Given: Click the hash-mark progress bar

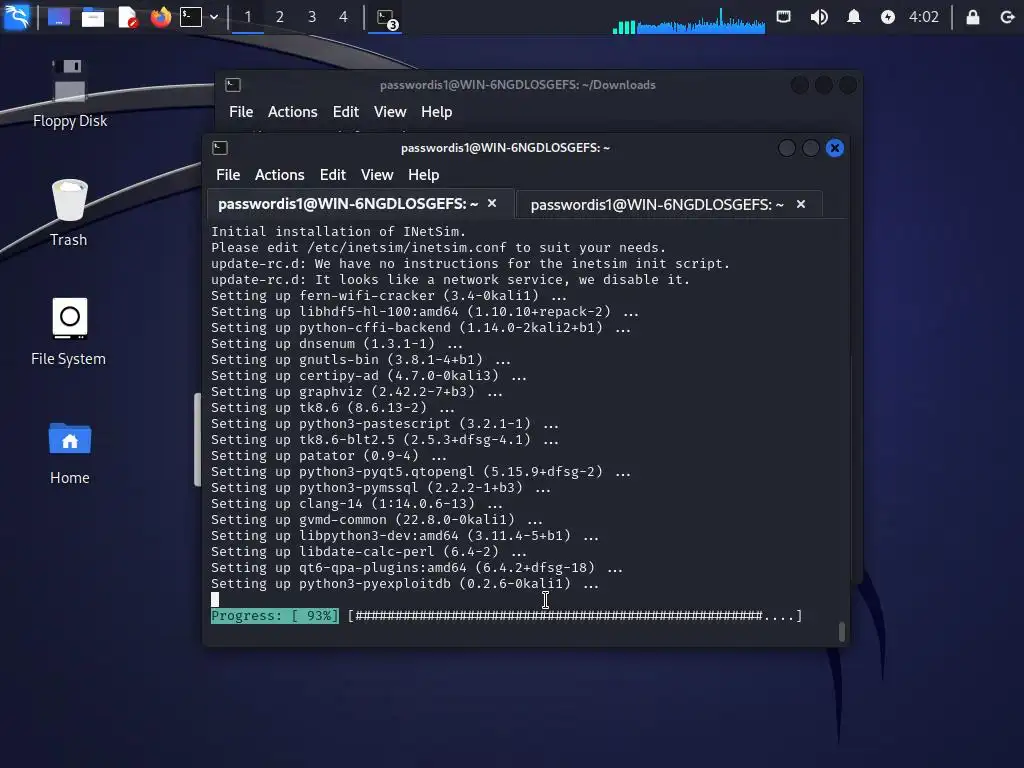Looking at the screenshot, I should pyautogui.click(x=575, y=616).
